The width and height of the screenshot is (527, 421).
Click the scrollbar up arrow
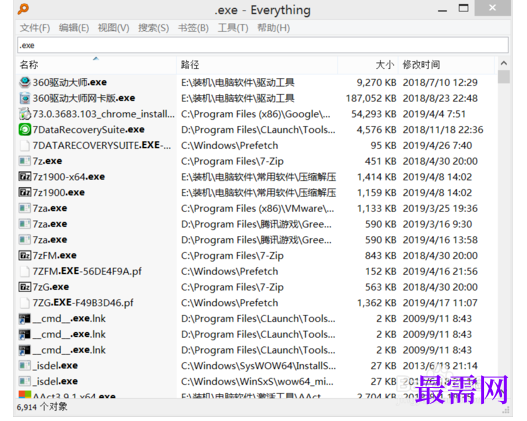(503, 63)
